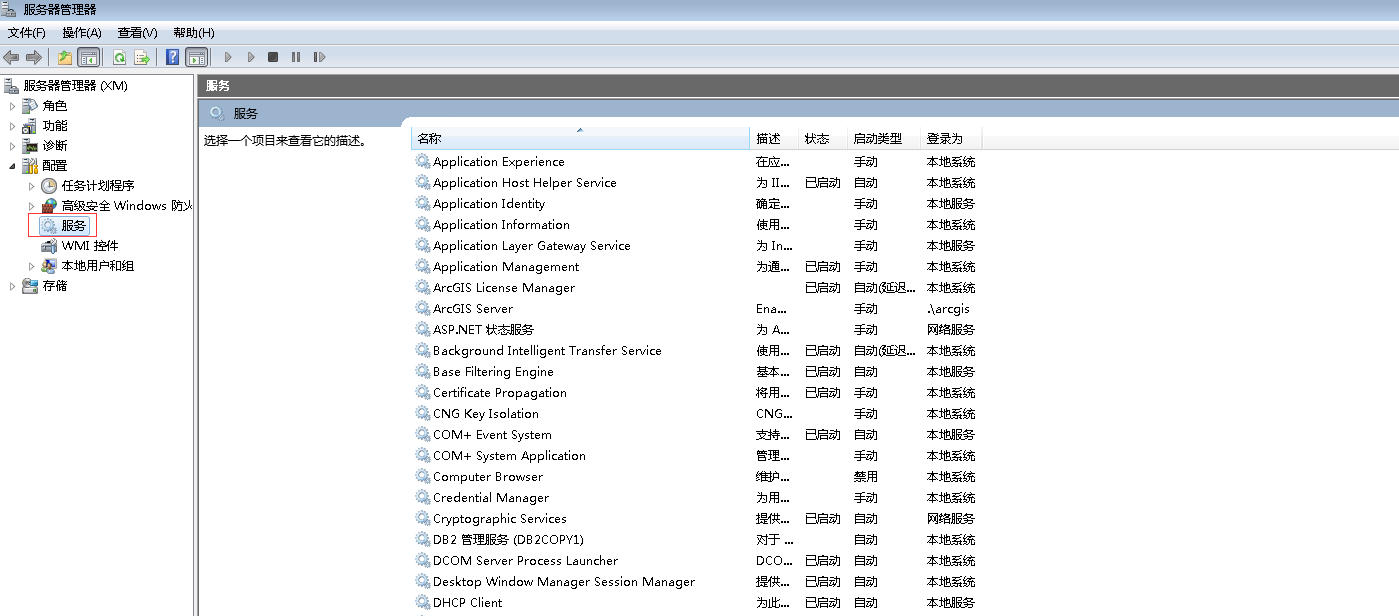Expand the 存储 tree node
Viewport: 1399px width, 616px height.
click(13, 286)
